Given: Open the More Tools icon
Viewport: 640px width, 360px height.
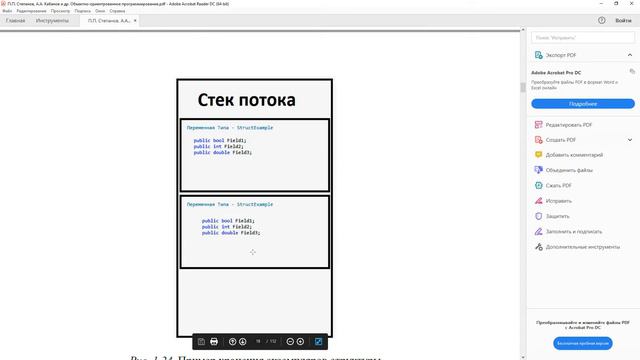Looking at the screenshot, I should pos(538,247).
